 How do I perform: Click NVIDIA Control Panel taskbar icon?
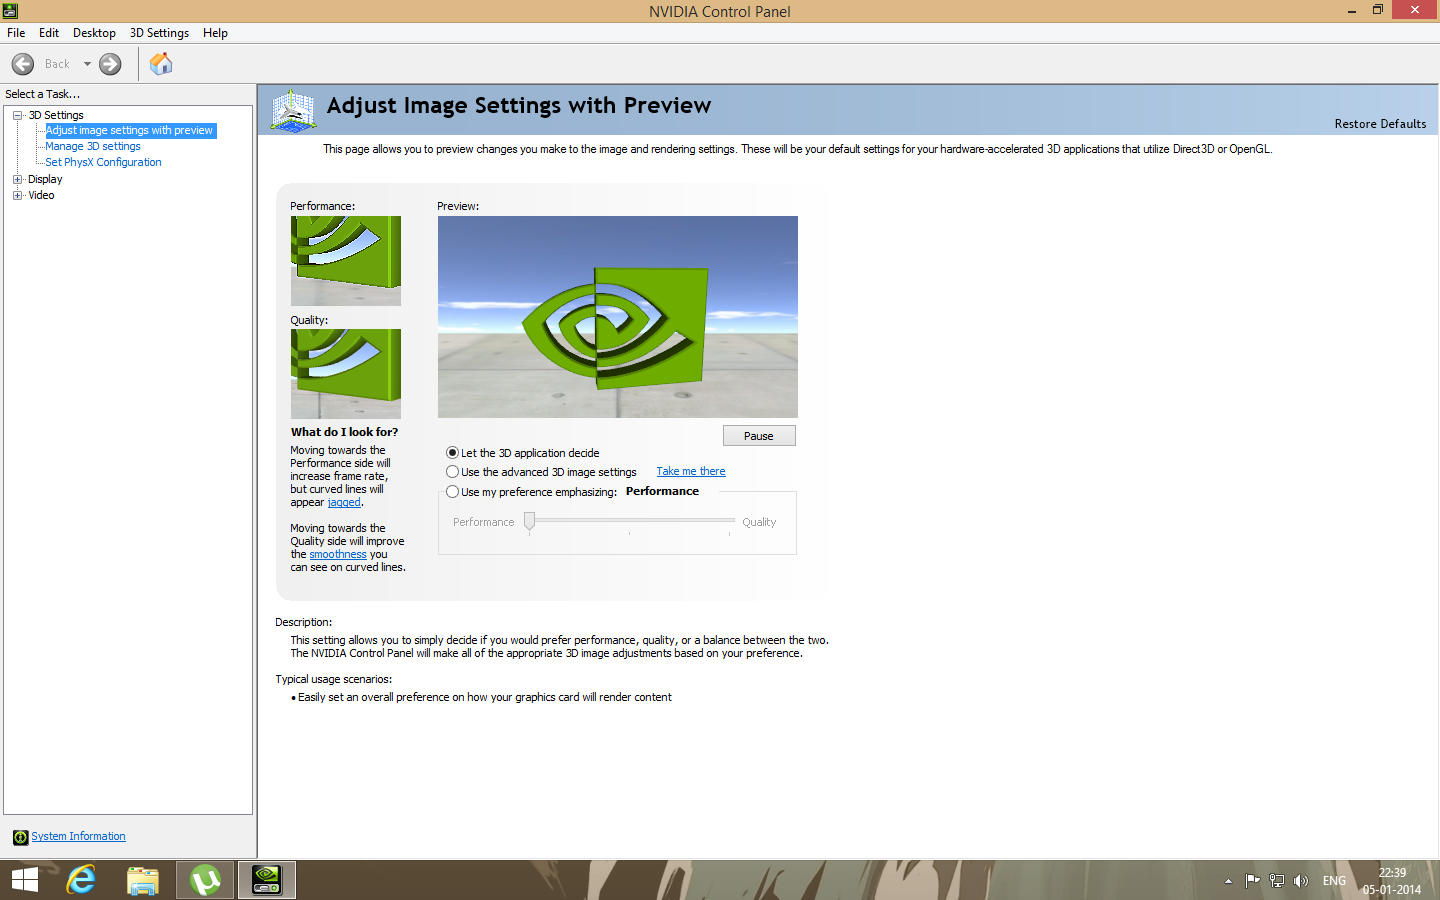click(x=267, y=880)
